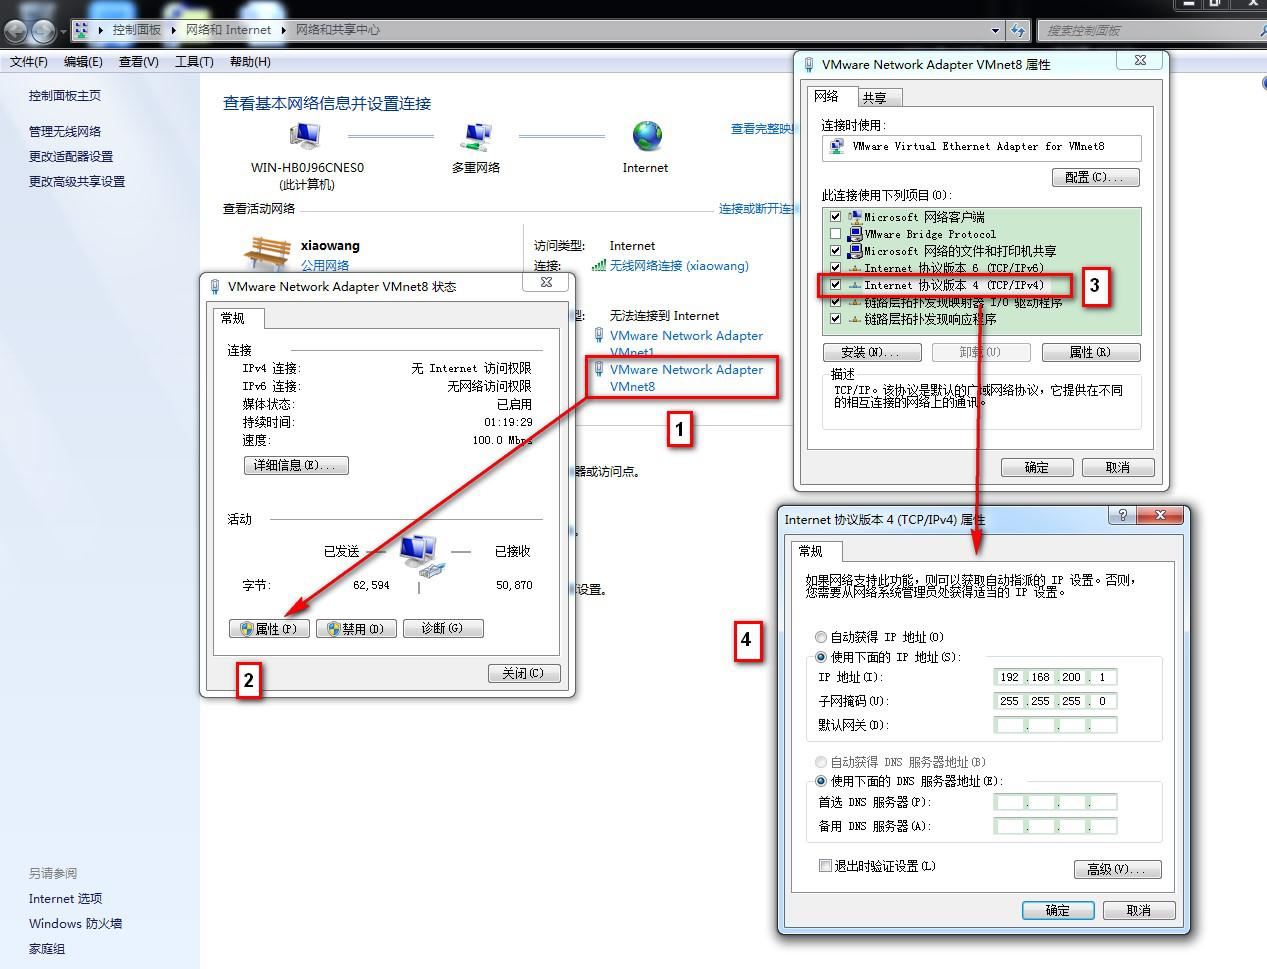
Task: Open 更改适配器设置 in the sidebar
Action: point(71,156)
